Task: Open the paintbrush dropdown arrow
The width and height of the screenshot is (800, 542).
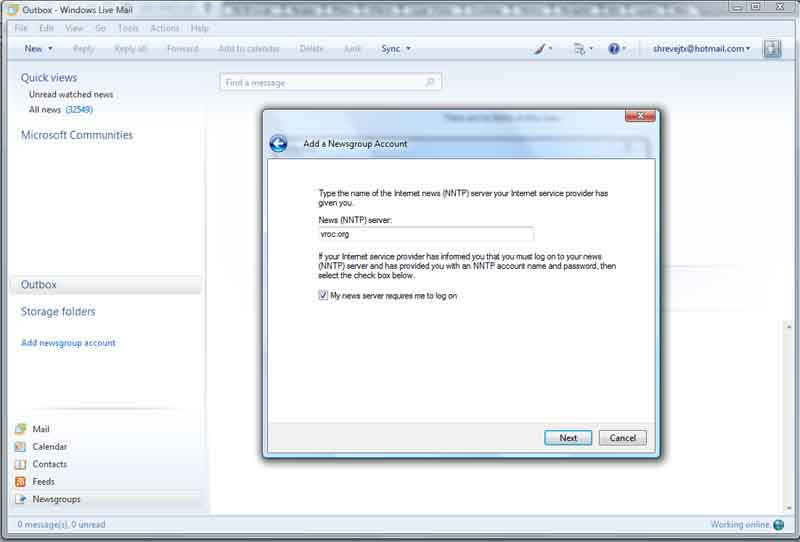Action: 550,48
